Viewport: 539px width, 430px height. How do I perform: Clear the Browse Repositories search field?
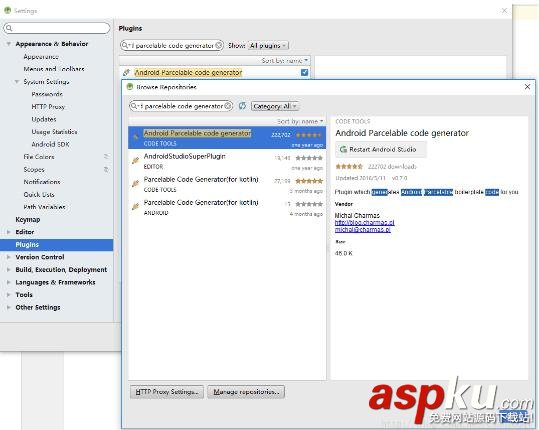[x=228, y=106]
